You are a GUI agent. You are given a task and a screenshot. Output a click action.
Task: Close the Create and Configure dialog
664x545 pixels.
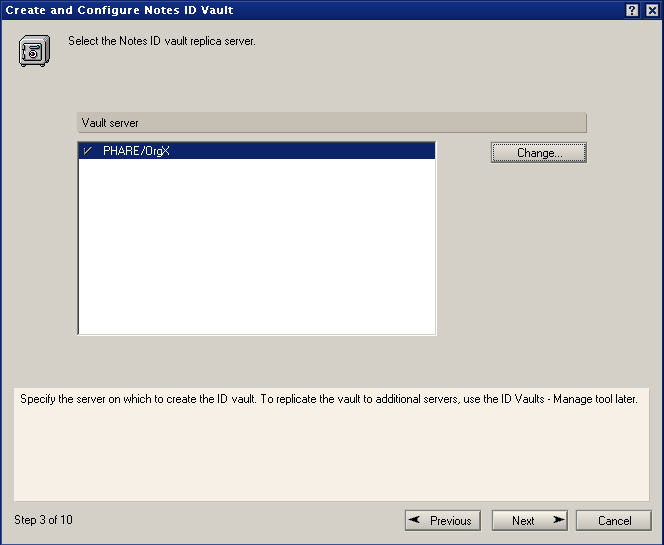click(x=652, y=10)
